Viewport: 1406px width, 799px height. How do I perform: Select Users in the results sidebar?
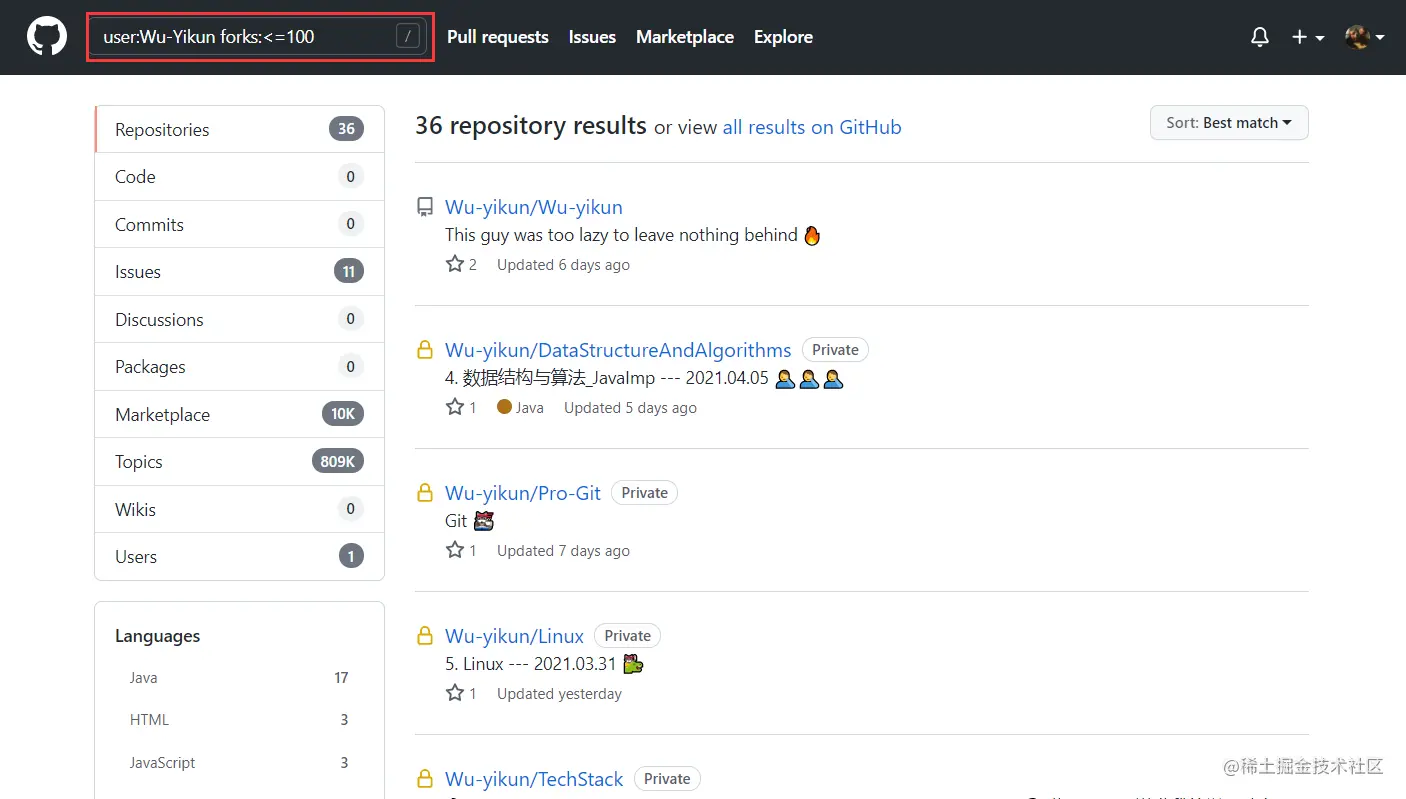[x=240, y=557]
